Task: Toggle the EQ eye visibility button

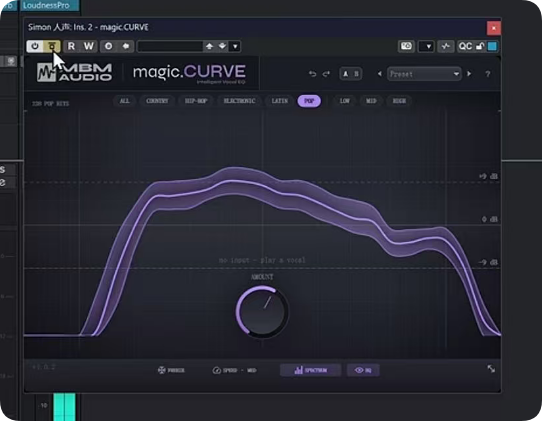Action: pos(363,370)
